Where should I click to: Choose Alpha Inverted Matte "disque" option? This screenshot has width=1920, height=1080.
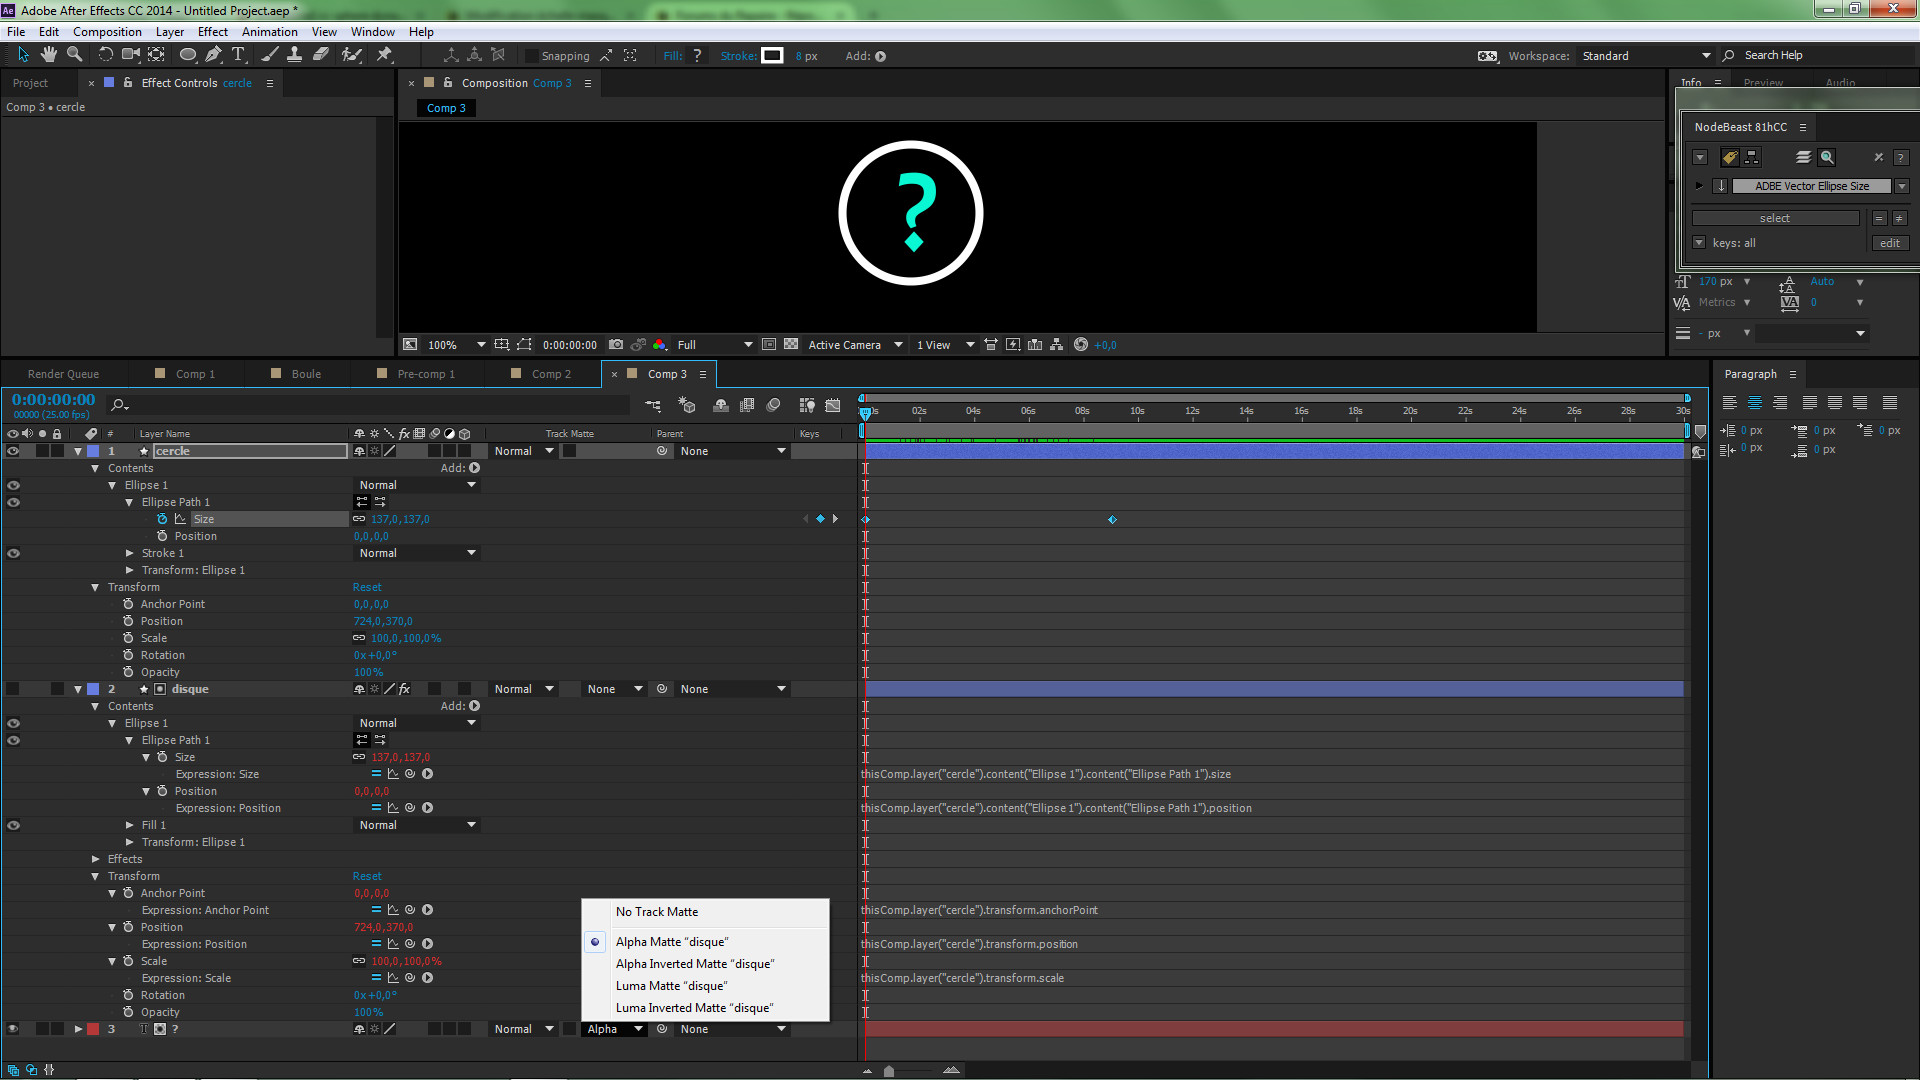pyautogui.click(x=694, y=964)
